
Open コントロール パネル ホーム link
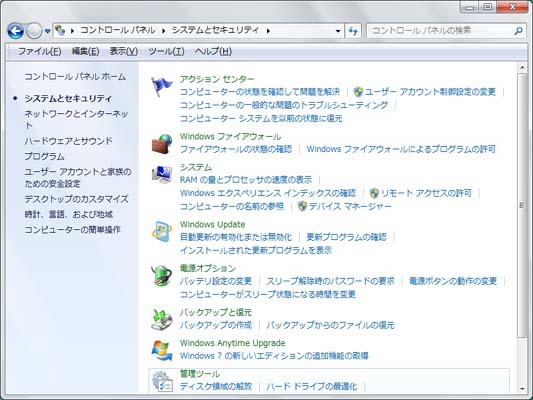click(75, 76)
